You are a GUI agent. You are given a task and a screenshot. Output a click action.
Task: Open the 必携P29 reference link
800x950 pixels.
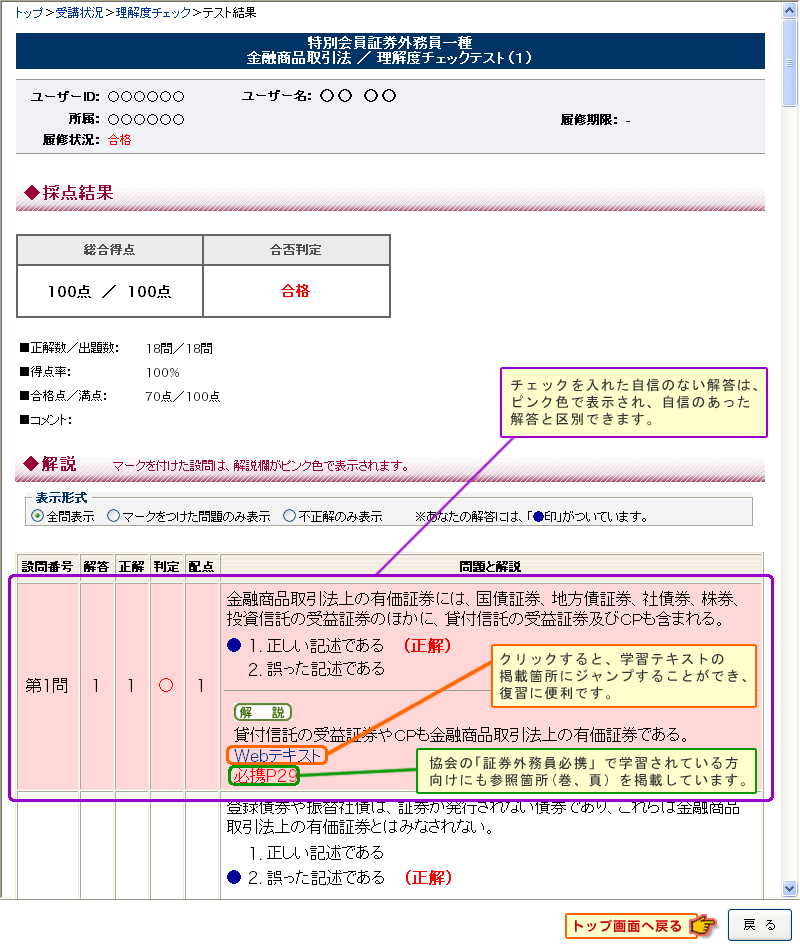tap(264, 775)
